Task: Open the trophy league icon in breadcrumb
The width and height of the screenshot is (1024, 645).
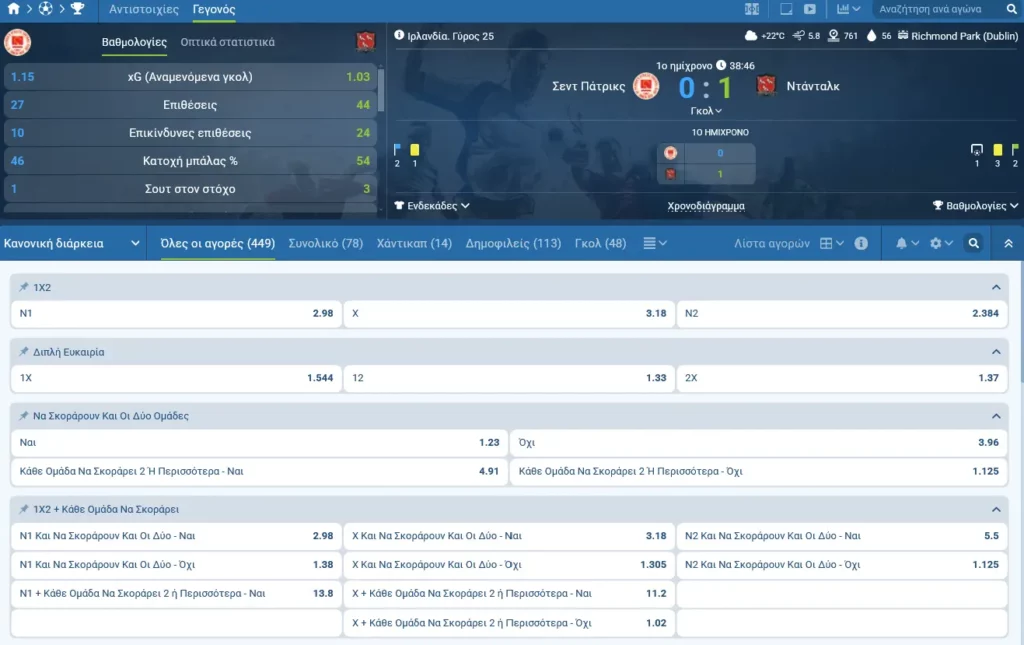Action: 77,9
